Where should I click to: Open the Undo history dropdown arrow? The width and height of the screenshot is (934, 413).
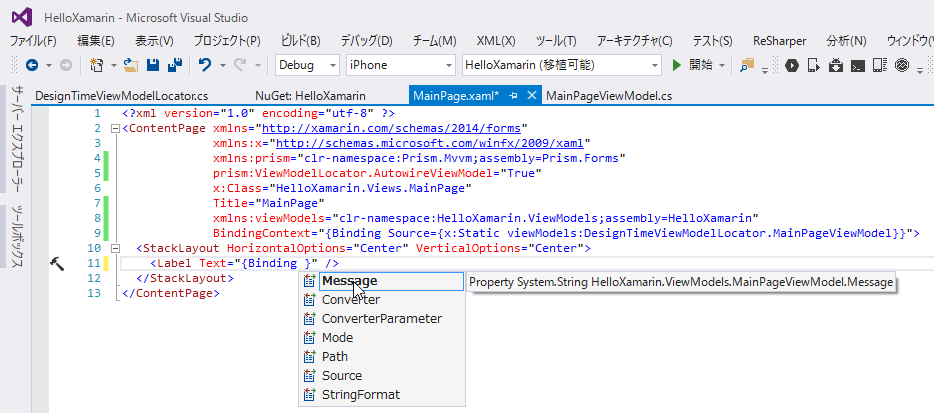pos(222,65)
